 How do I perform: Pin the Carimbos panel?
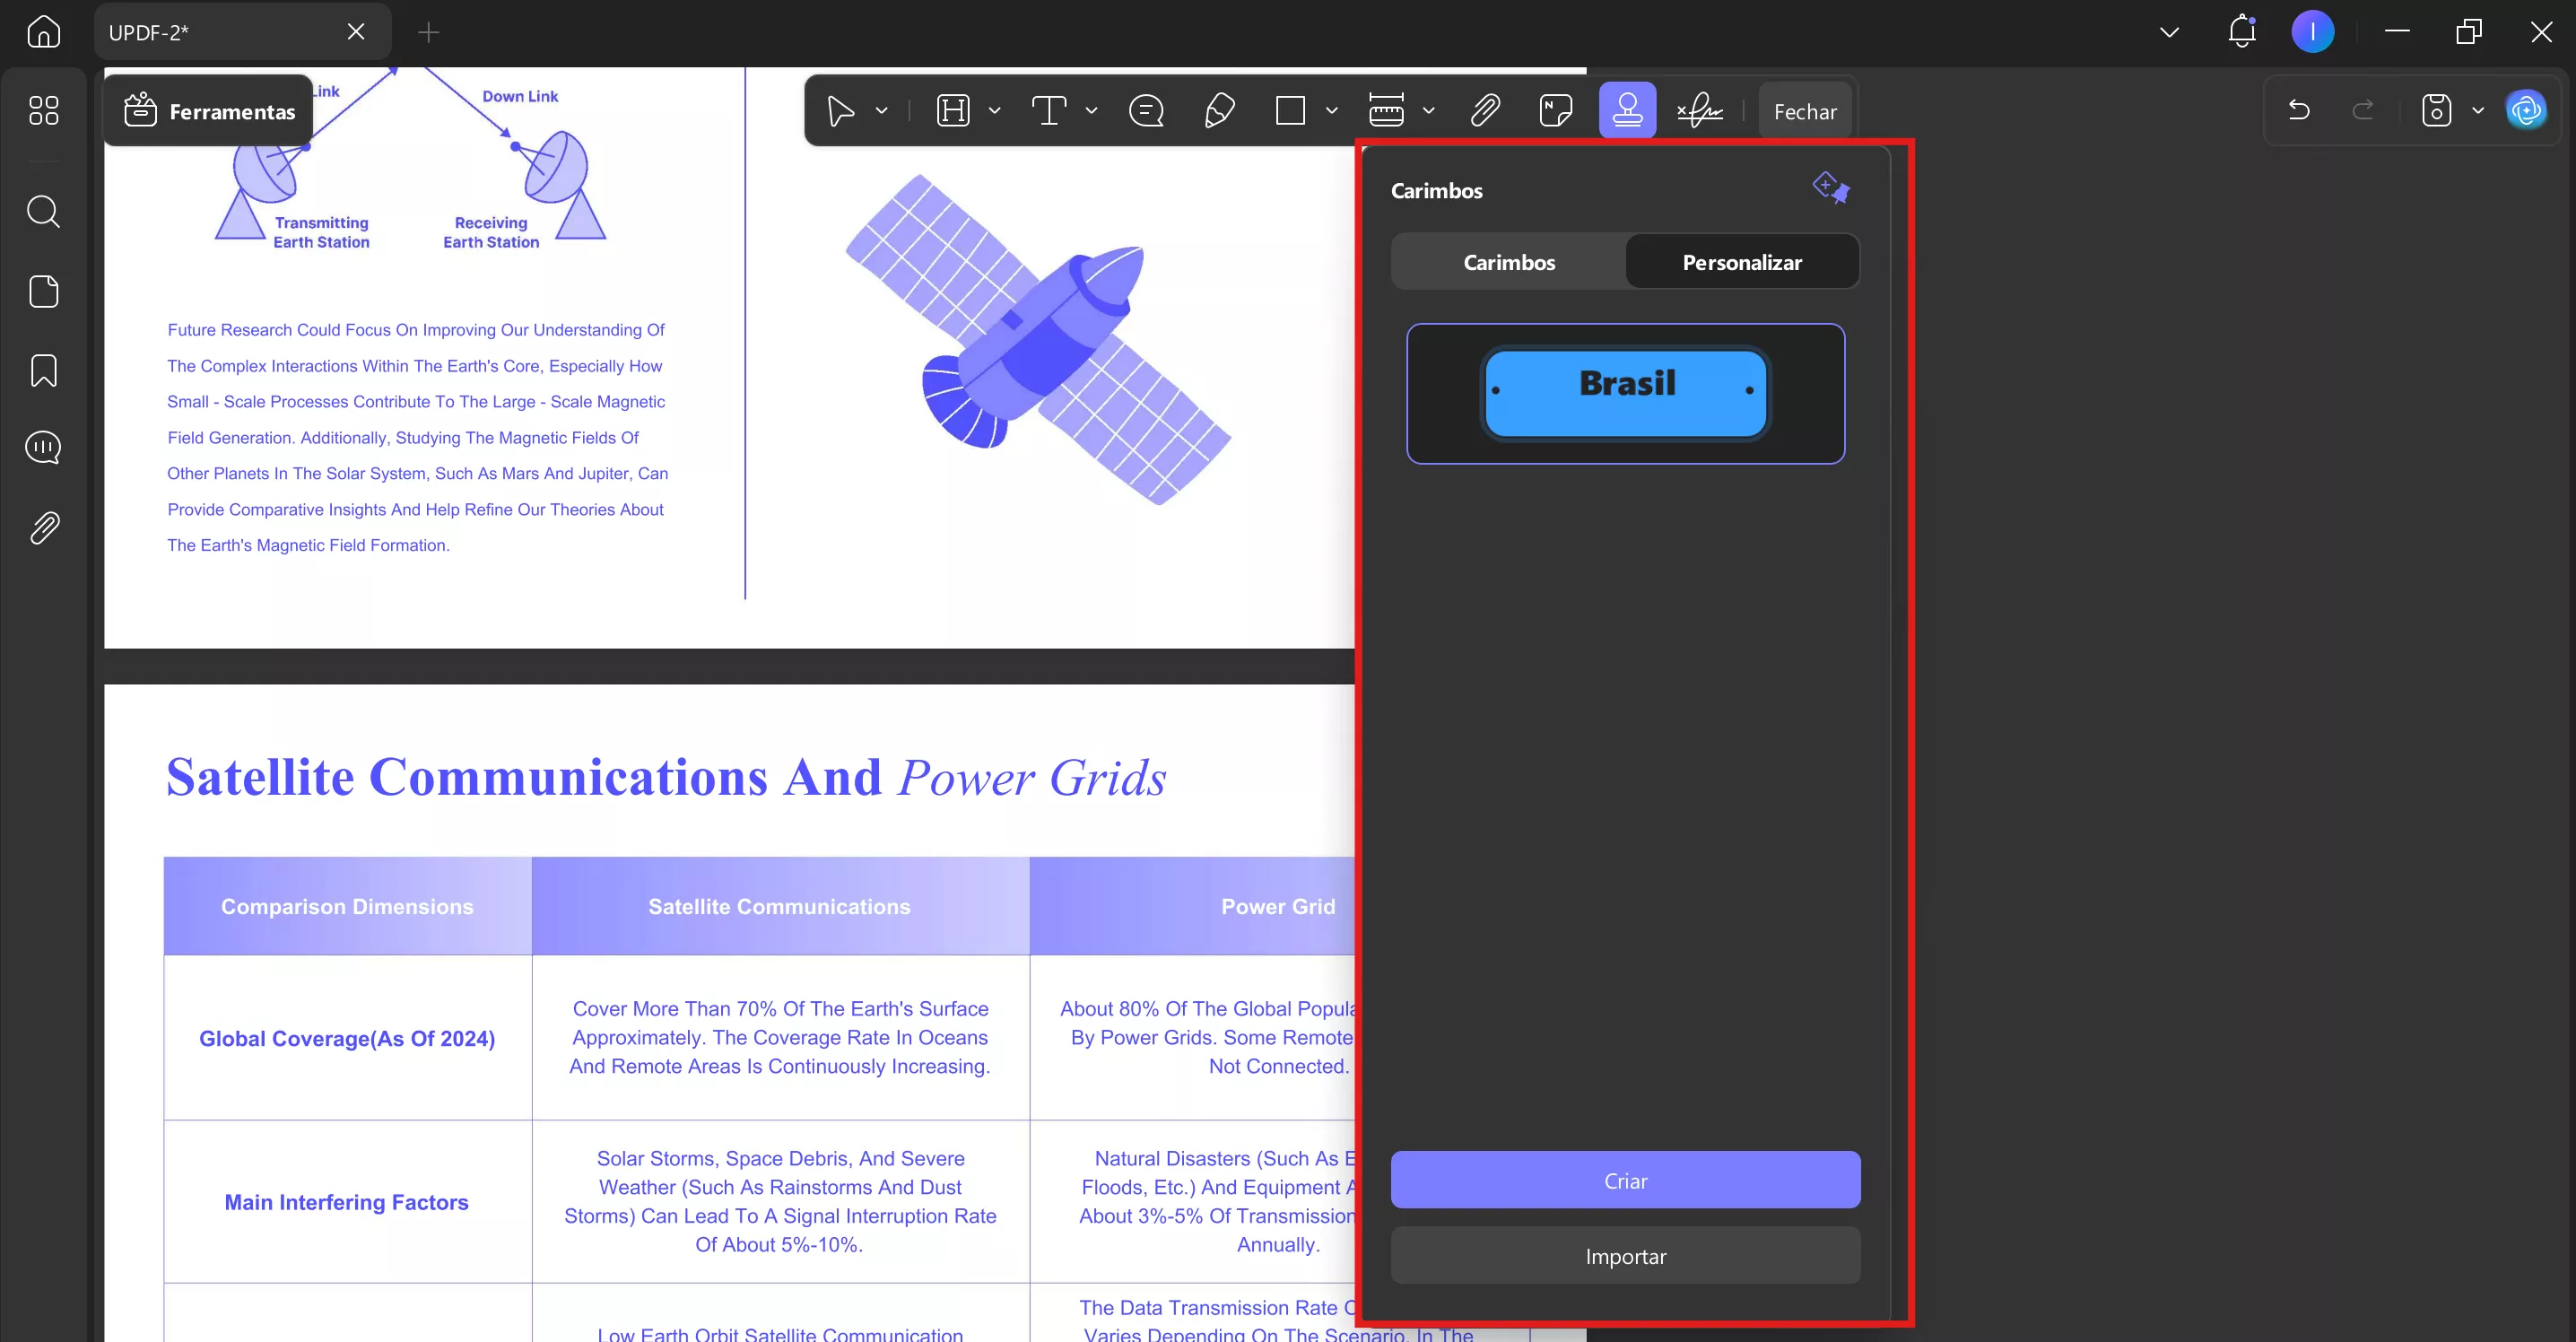point(1831,187)
